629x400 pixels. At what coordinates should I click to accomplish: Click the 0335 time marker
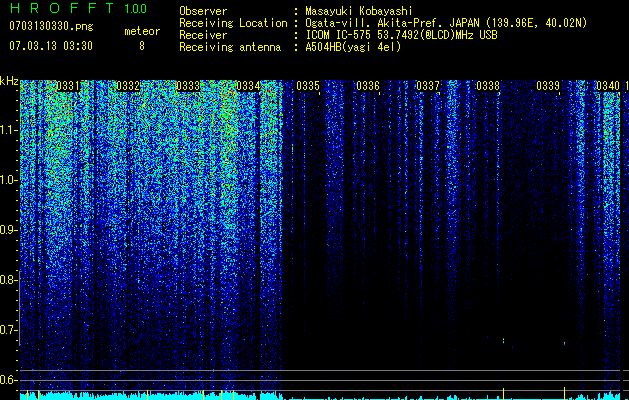pos(308,86)
